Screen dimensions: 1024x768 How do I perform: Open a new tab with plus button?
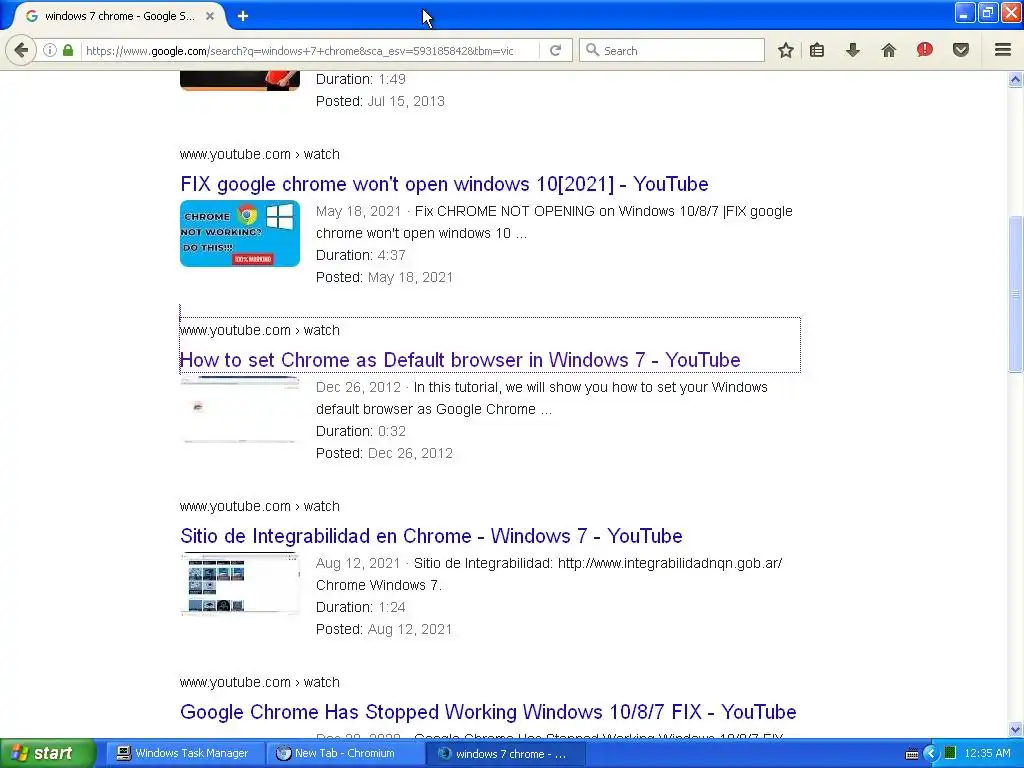click(x=242, y=16)
